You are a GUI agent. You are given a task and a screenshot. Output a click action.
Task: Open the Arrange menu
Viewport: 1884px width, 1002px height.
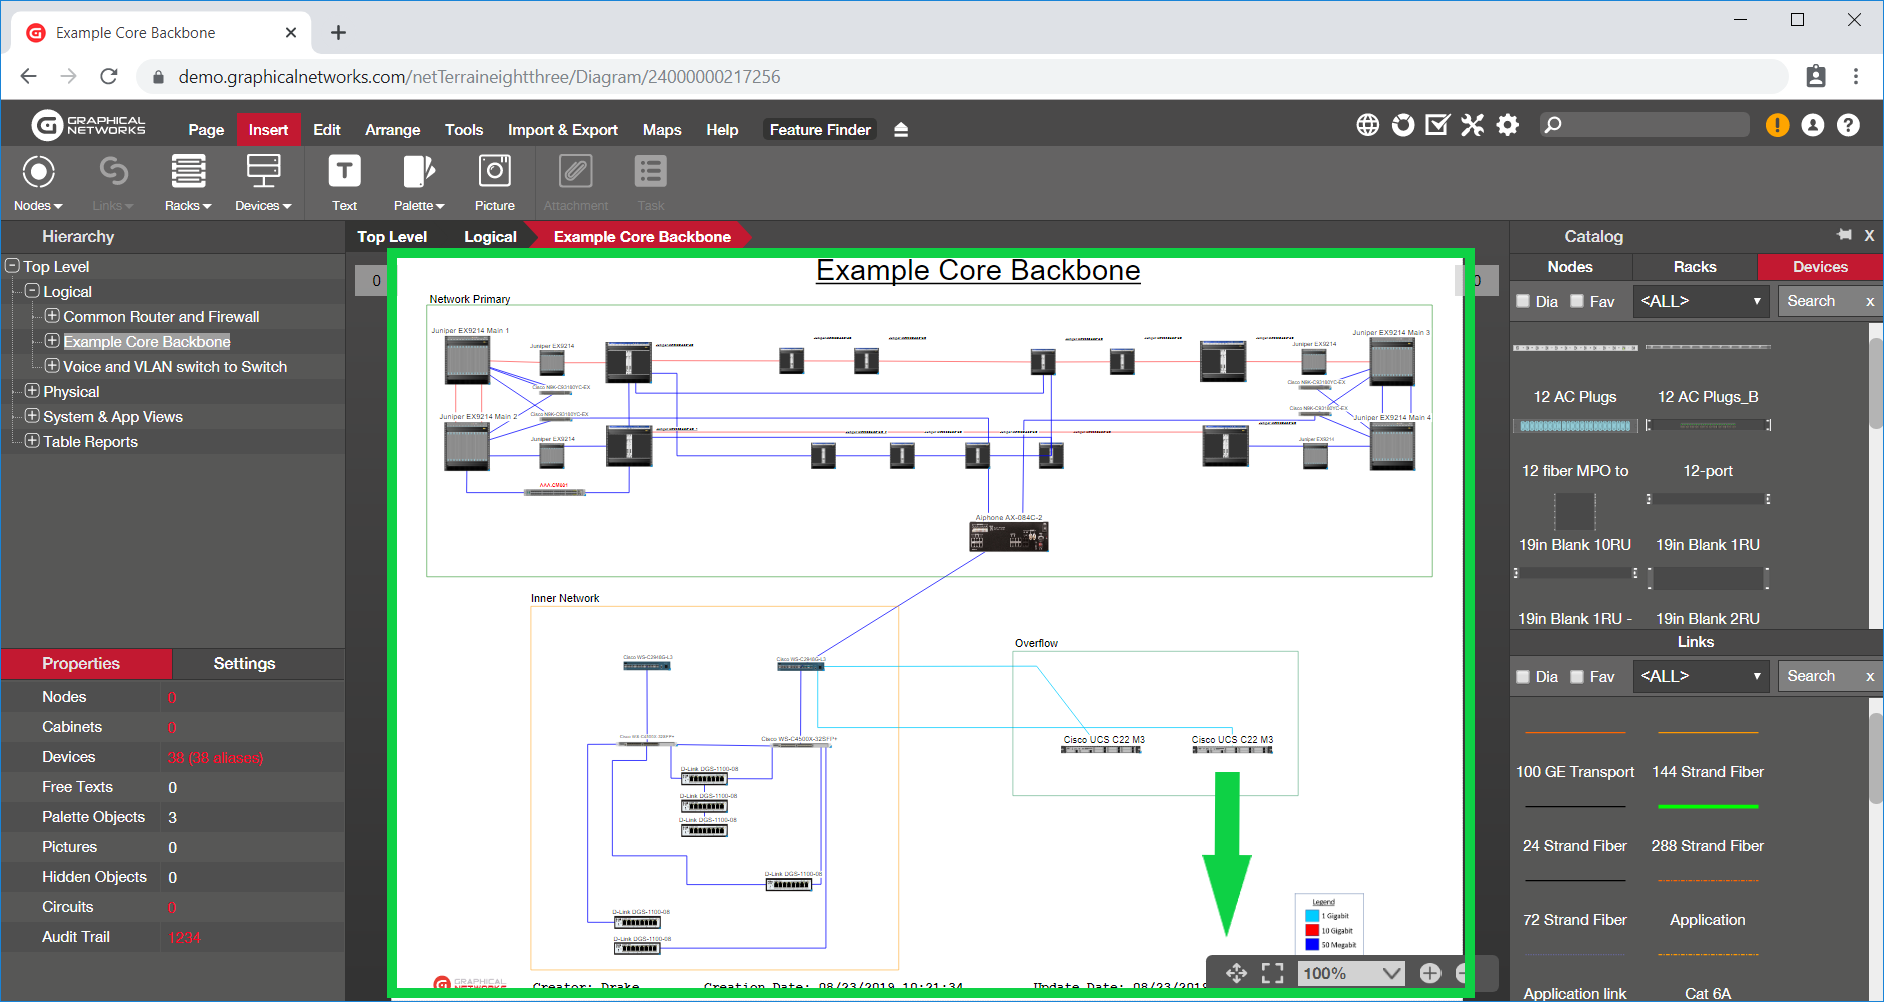[392, 130]
